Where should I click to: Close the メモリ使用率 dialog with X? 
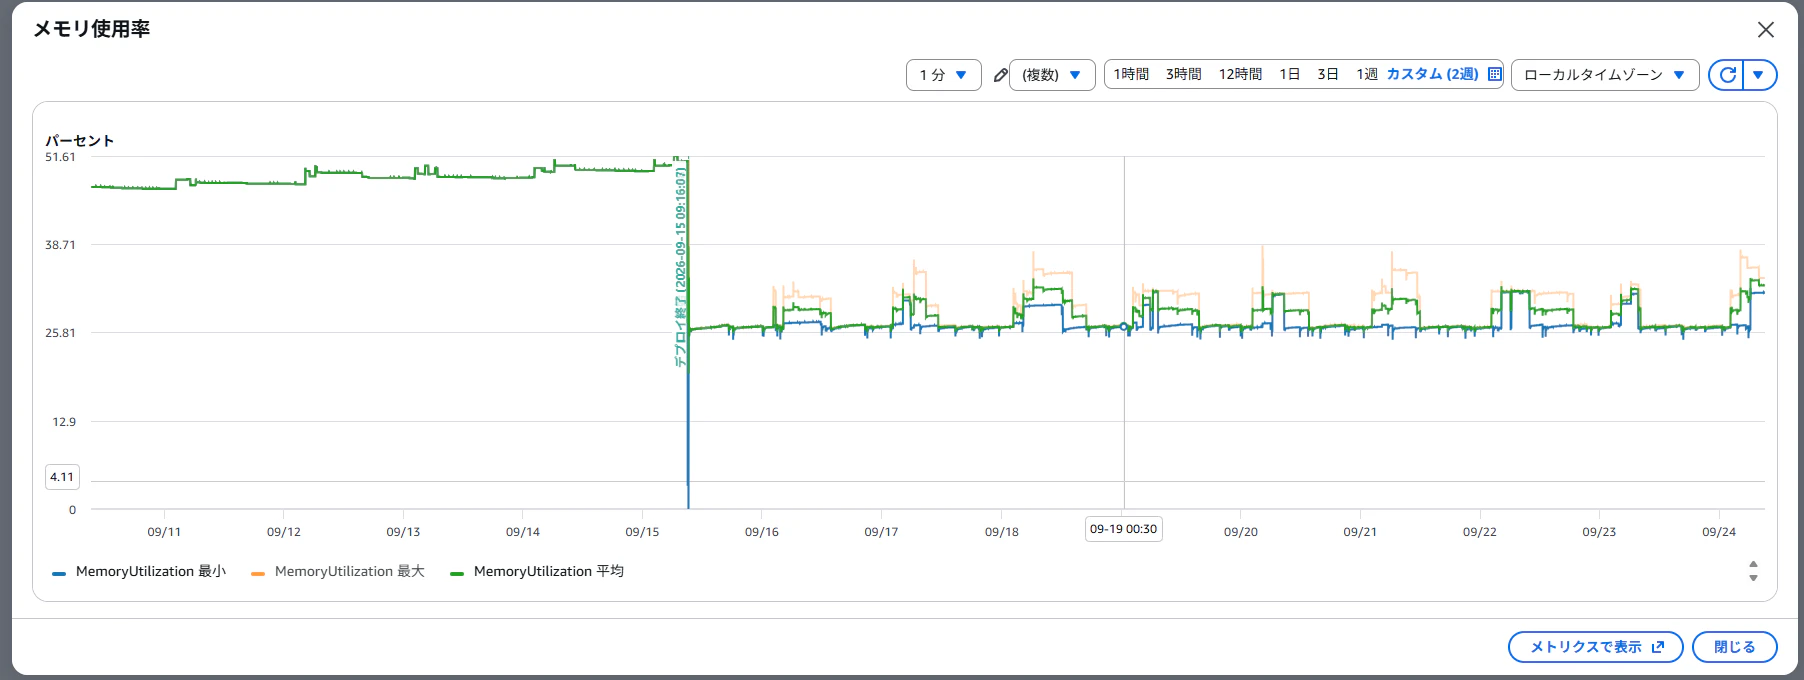pos(1766,30)
